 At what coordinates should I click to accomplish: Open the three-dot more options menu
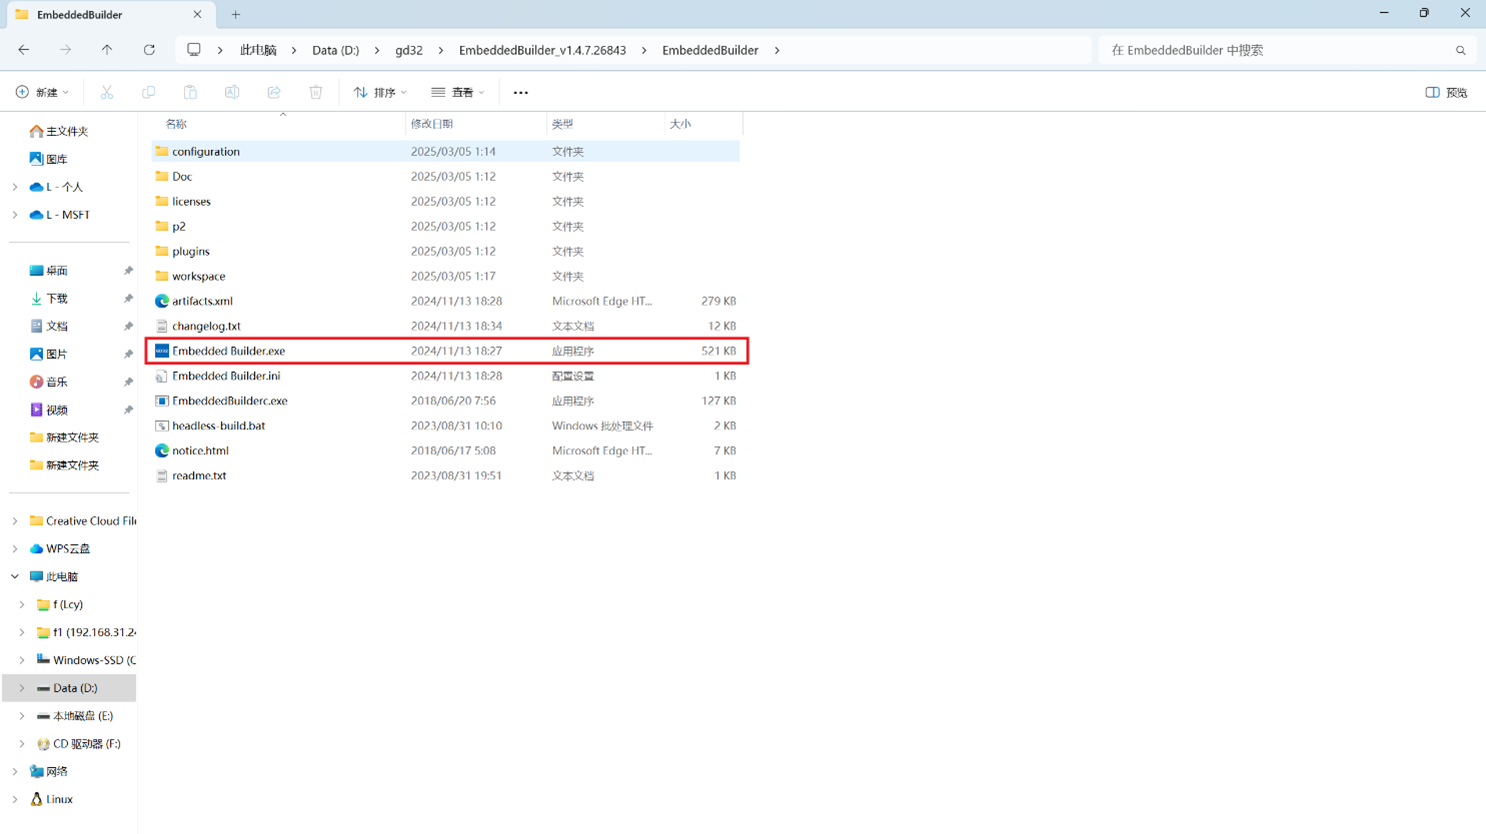[521, 92]
